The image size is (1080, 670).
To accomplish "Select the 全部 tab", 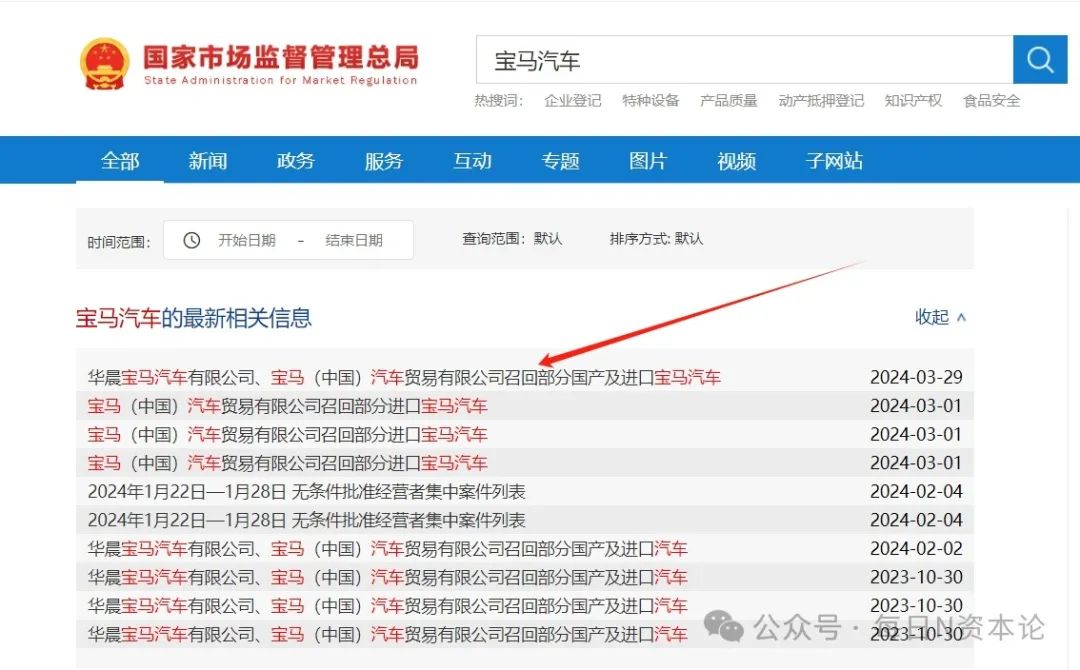I will [120, 160].
